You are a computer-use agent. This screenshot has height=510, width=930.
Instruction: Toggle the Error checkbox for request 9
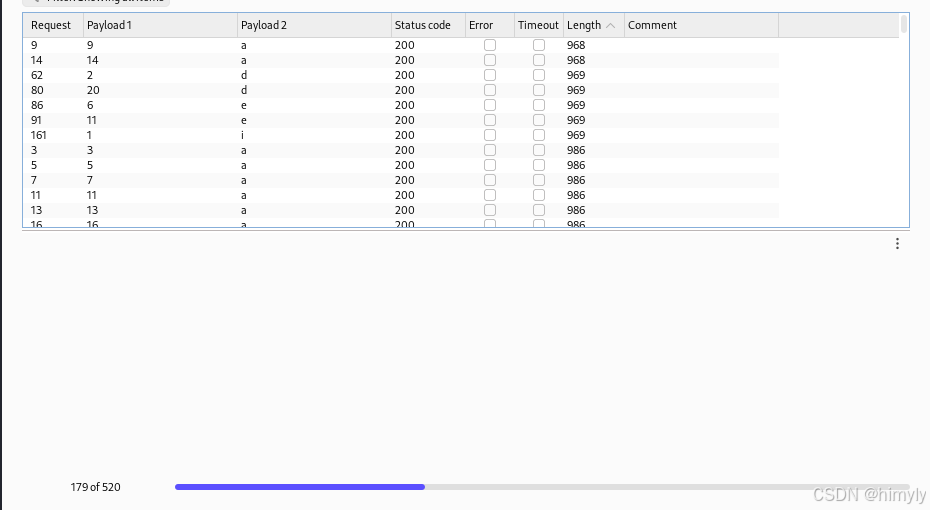tap(490, 45)
